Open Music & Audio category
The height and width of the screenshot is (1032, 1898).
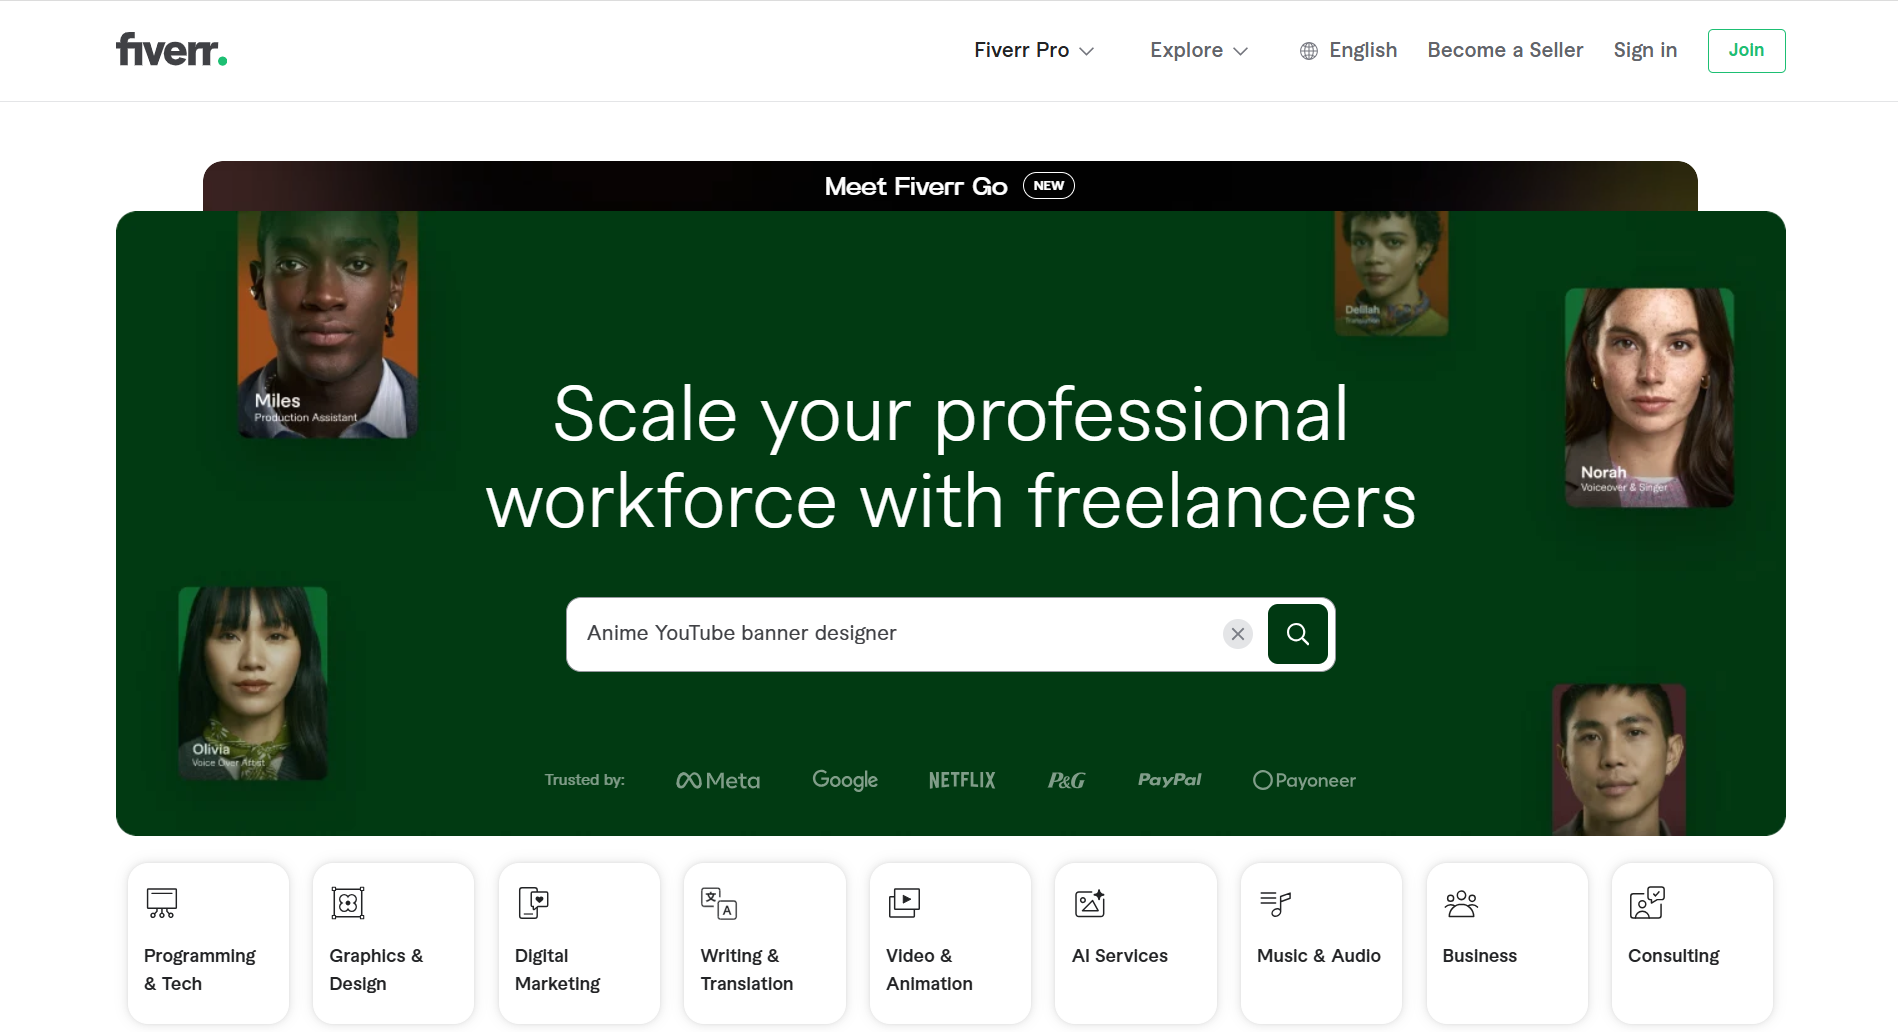point(1321,943)
